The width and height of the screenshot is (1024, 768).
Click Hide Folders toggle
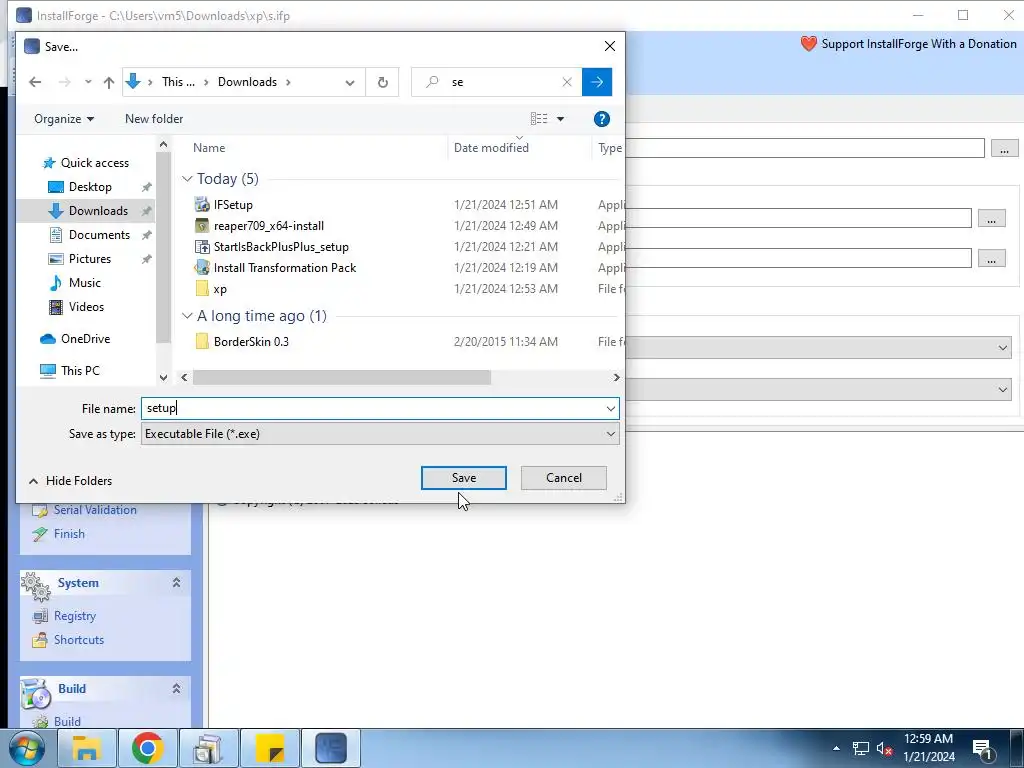71,481
